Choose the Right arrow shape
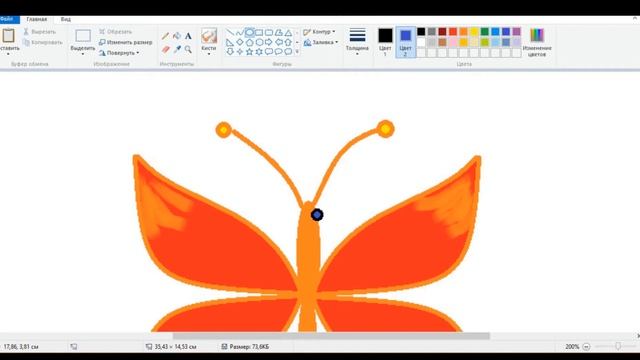The width and height of the screenshot is (640, 360). click(269, 42)
